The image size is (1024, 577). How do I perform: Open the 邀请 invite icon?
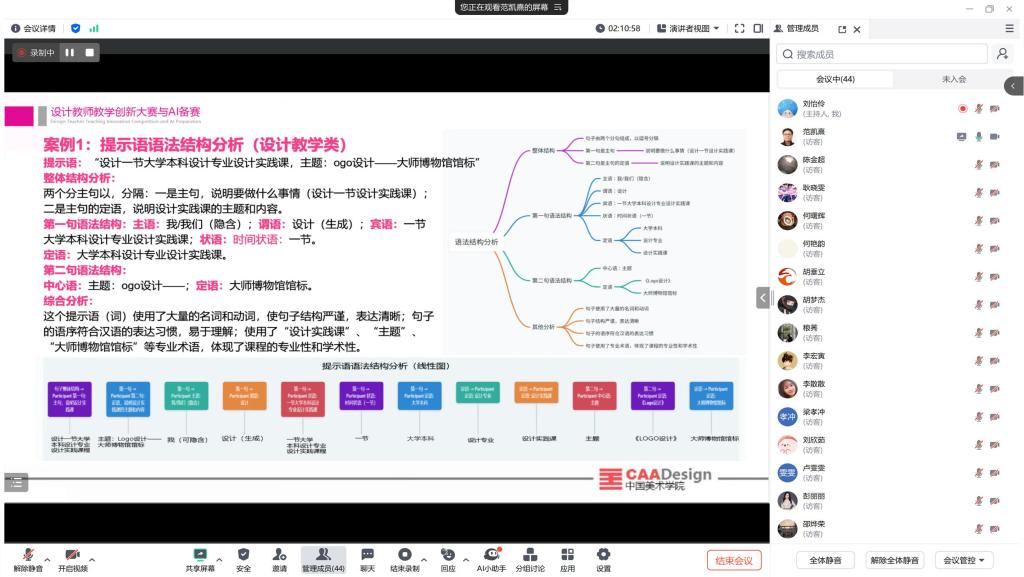click(279, 554)
